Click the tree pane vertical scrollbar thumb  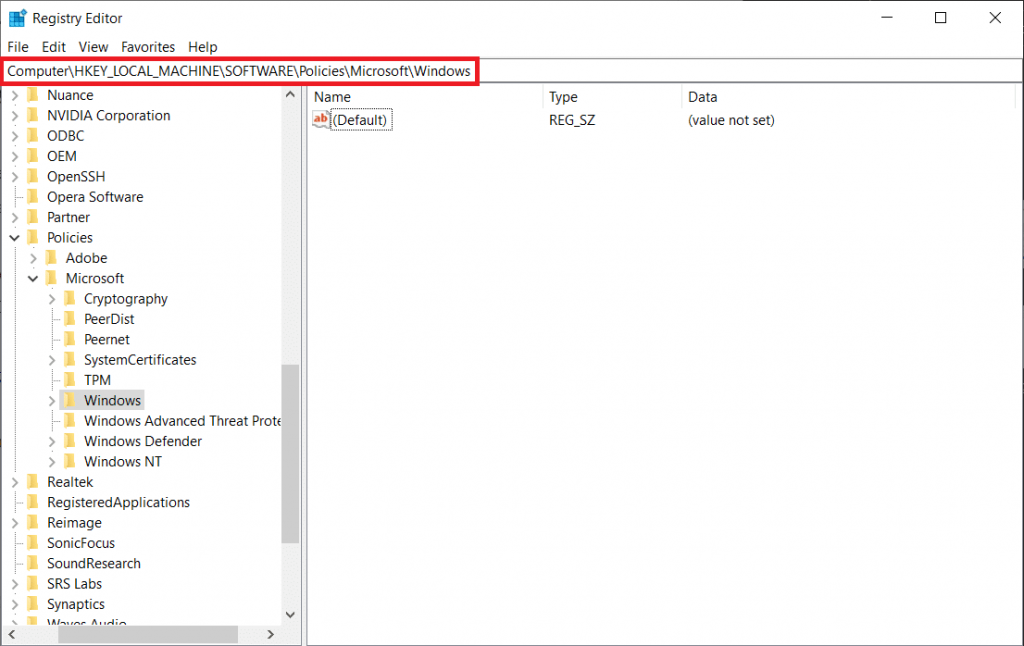coord(290,453)
